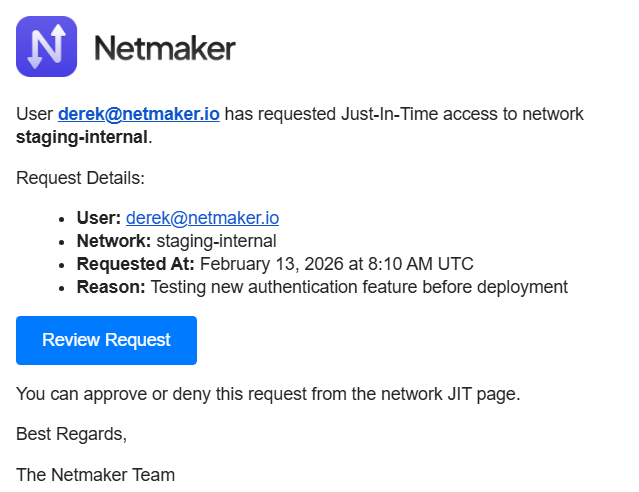Click the bullet point before the Reason entry
The height and width of the screenshot is (492, 639).
(x=63, y=288)
